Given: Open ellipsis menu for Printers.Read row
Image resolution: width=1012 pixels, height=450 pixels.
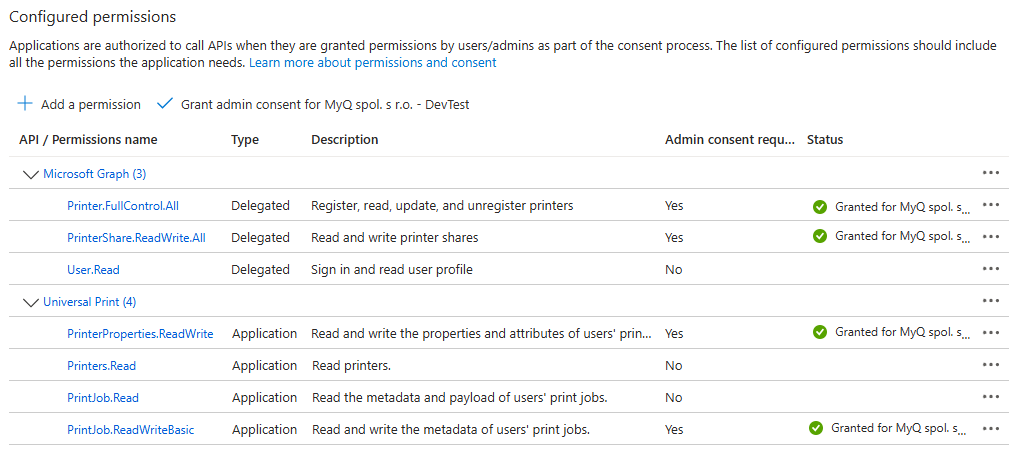Looking at the screenshot, I should 991,365.
